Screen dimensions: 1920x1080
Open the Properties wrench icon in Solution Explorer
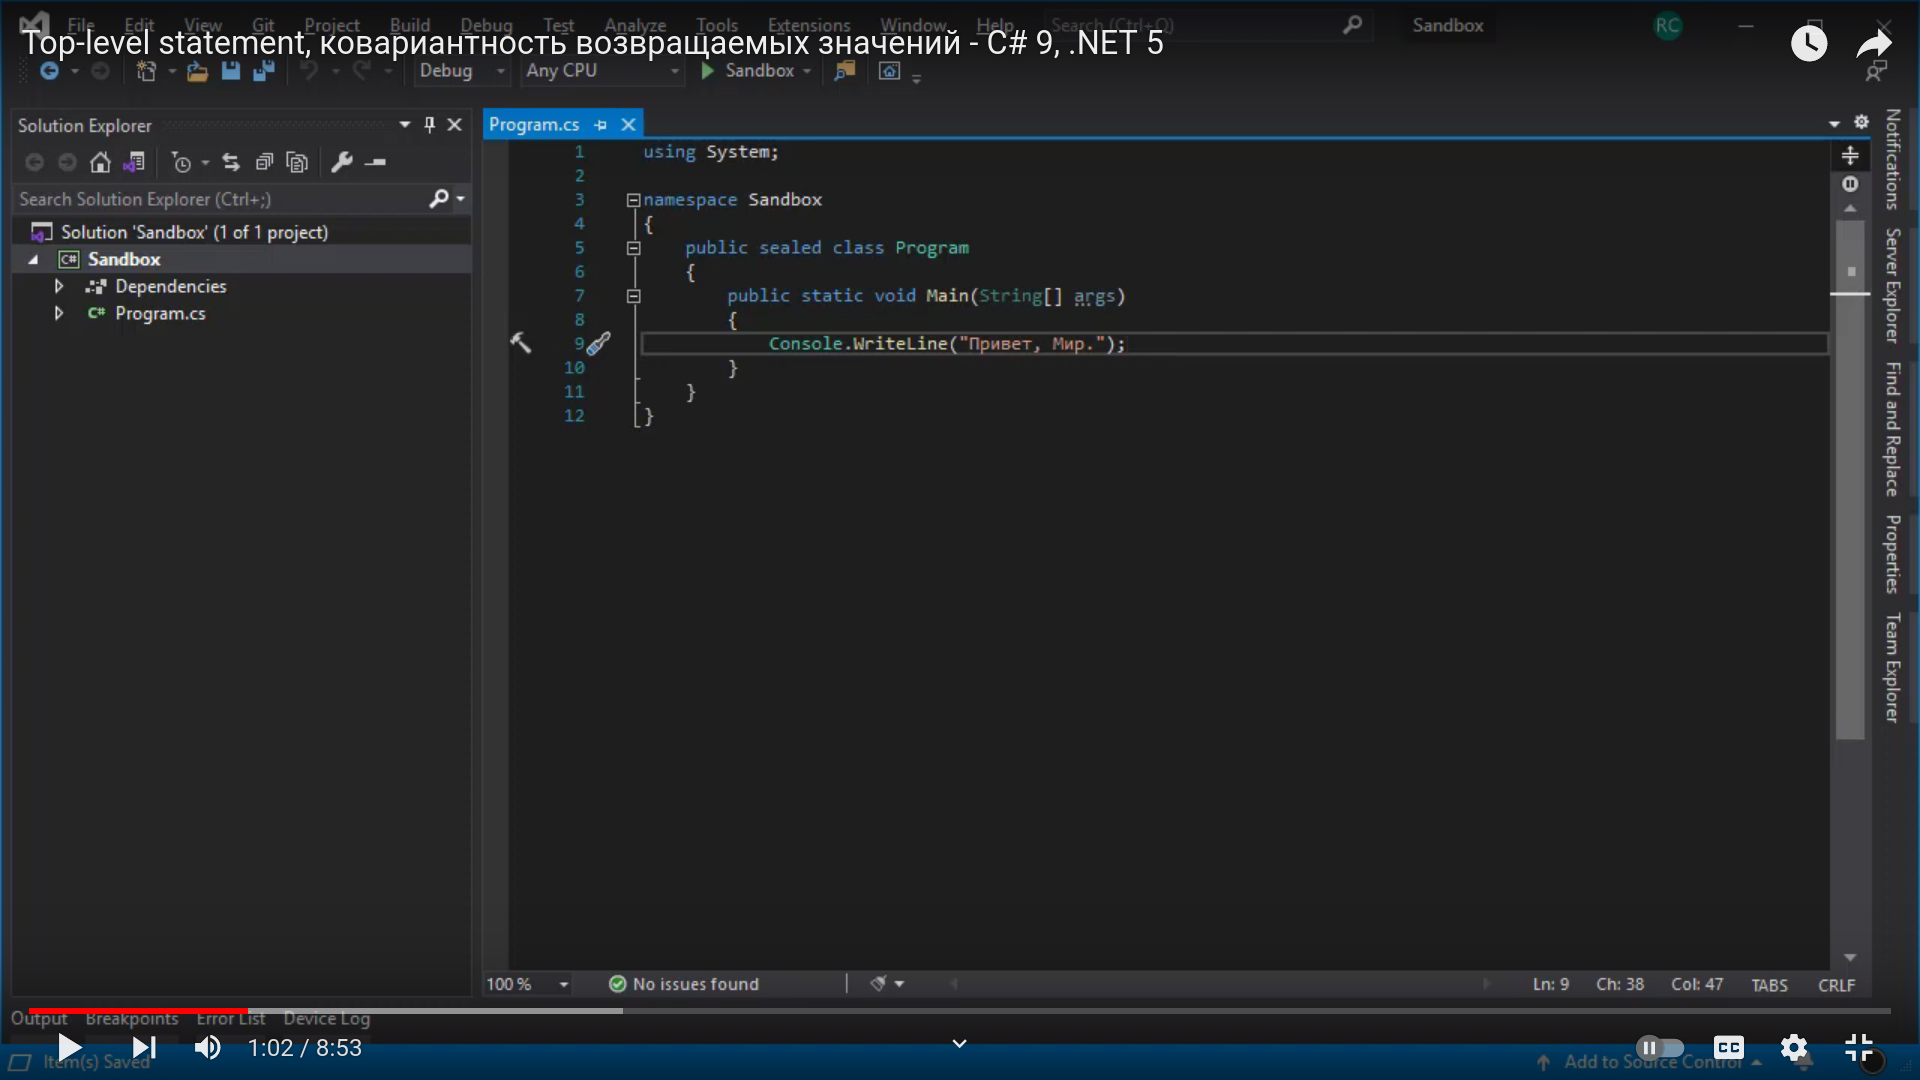pyautogui.click(x=342, y=162)
